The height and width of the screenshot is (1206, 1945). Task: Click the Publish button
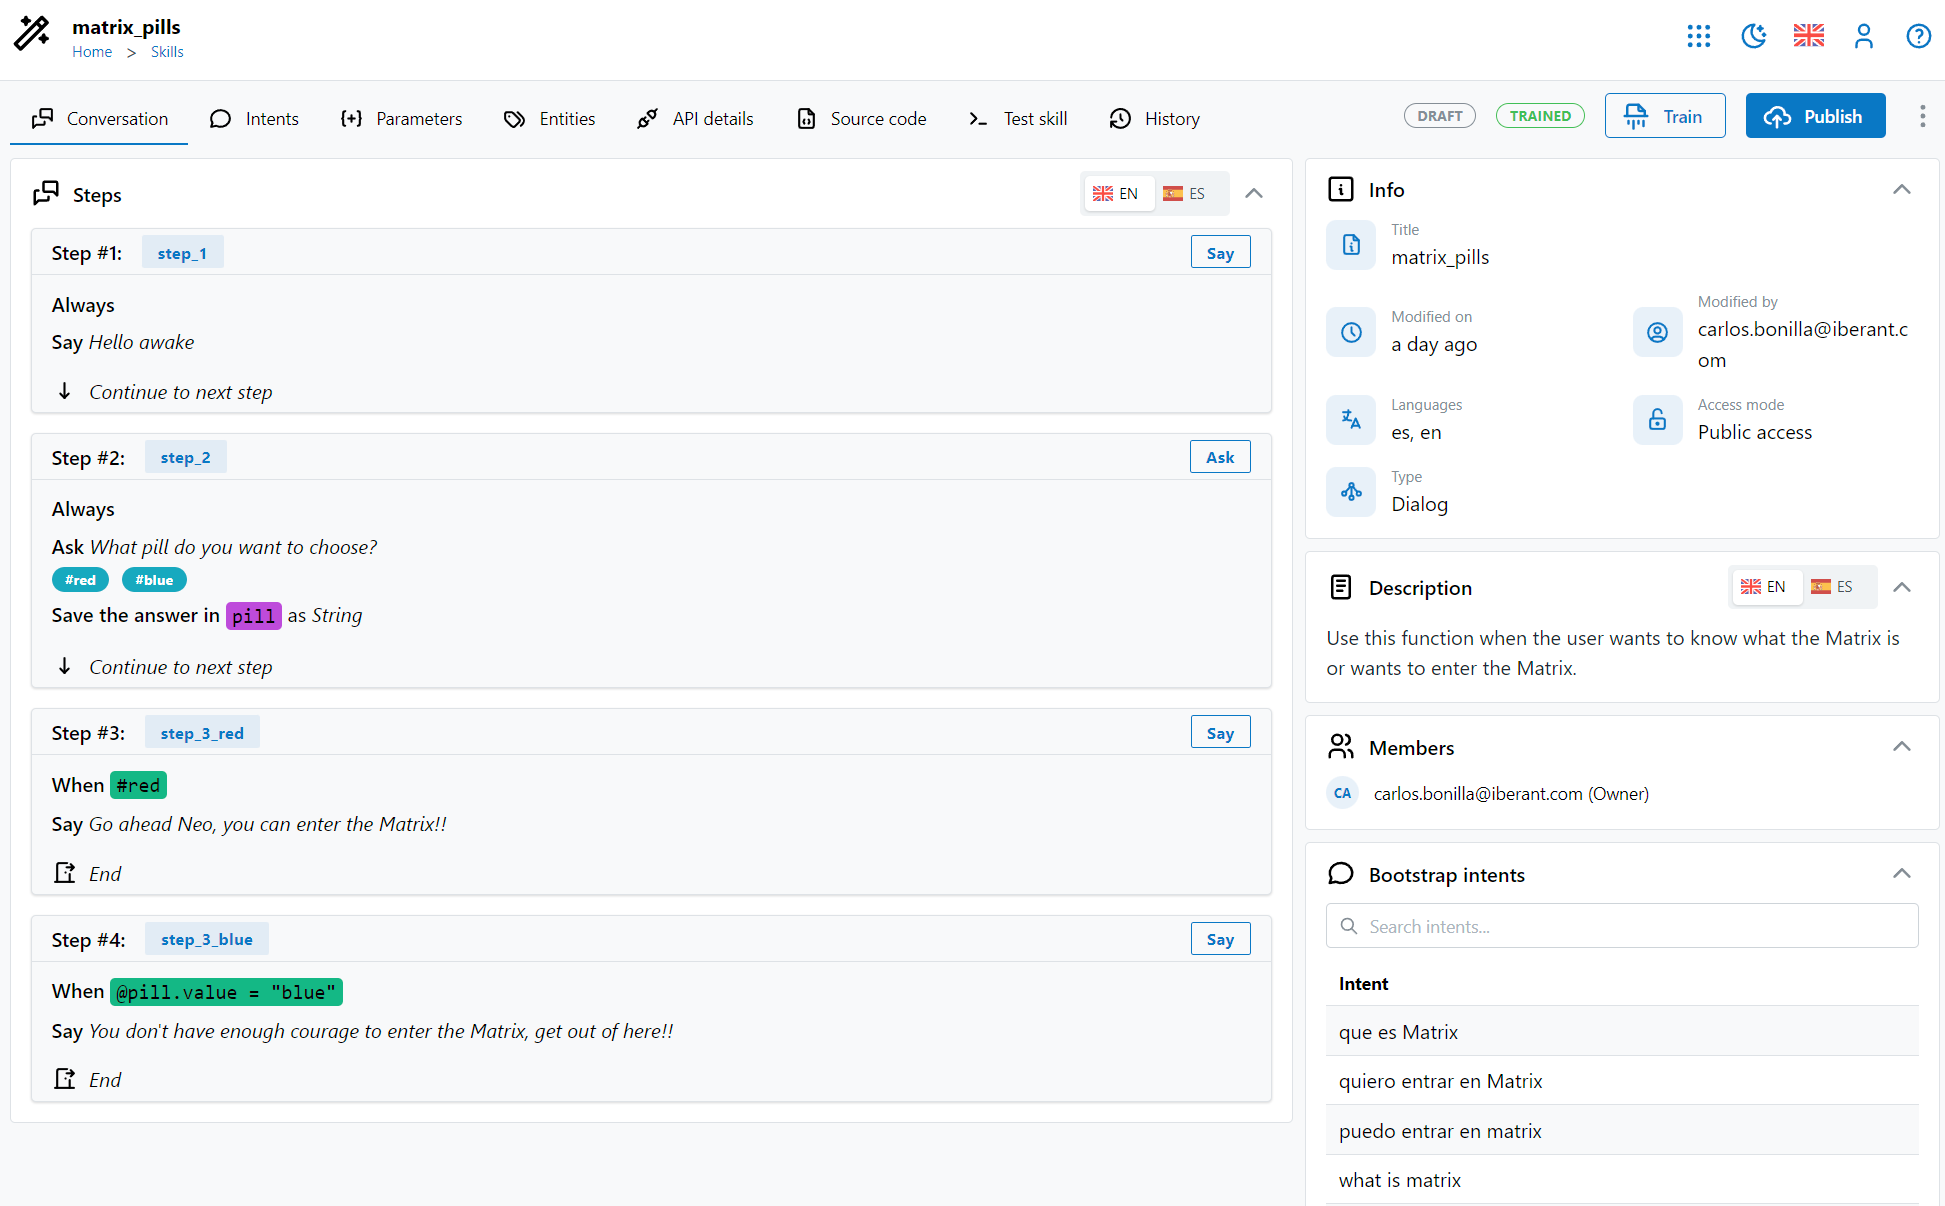click(x=1816, y=116)
